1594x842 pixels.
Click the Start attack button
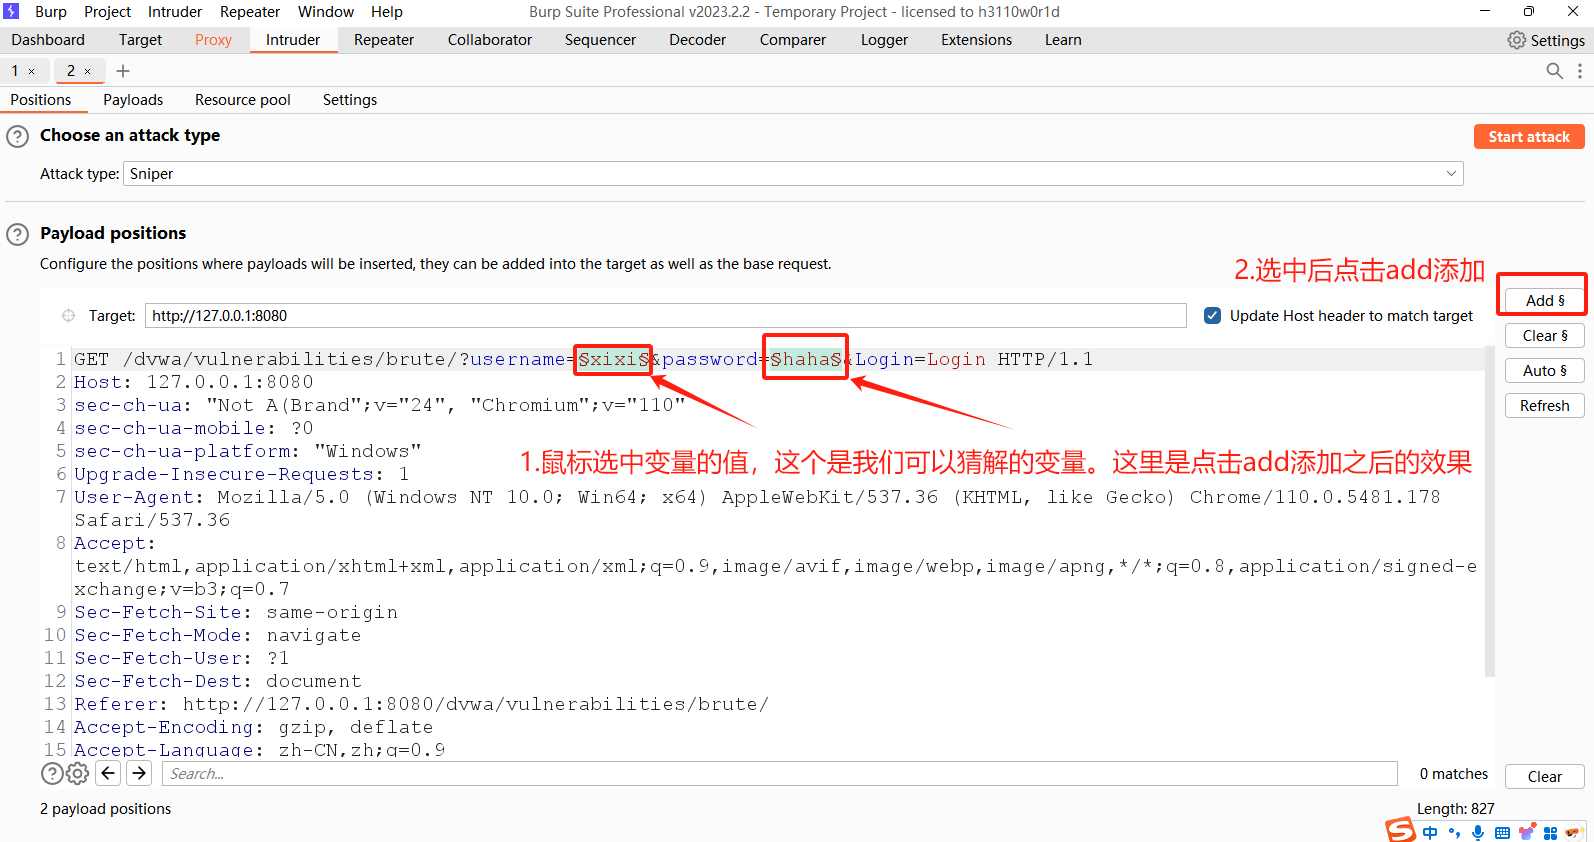coord(1529,137)
